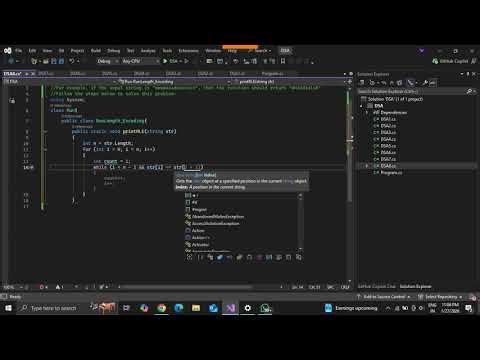Click the New Item icon in toolbar
The width and height of the screenshot is (480, 360).
click(x=34, y=61)
